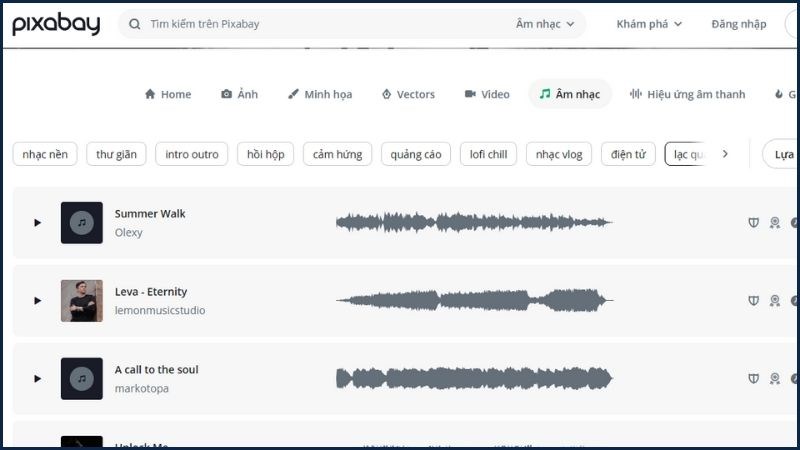Open the Âm nhạc search category dropdown
800x450 pixels.
pos(545,24)
